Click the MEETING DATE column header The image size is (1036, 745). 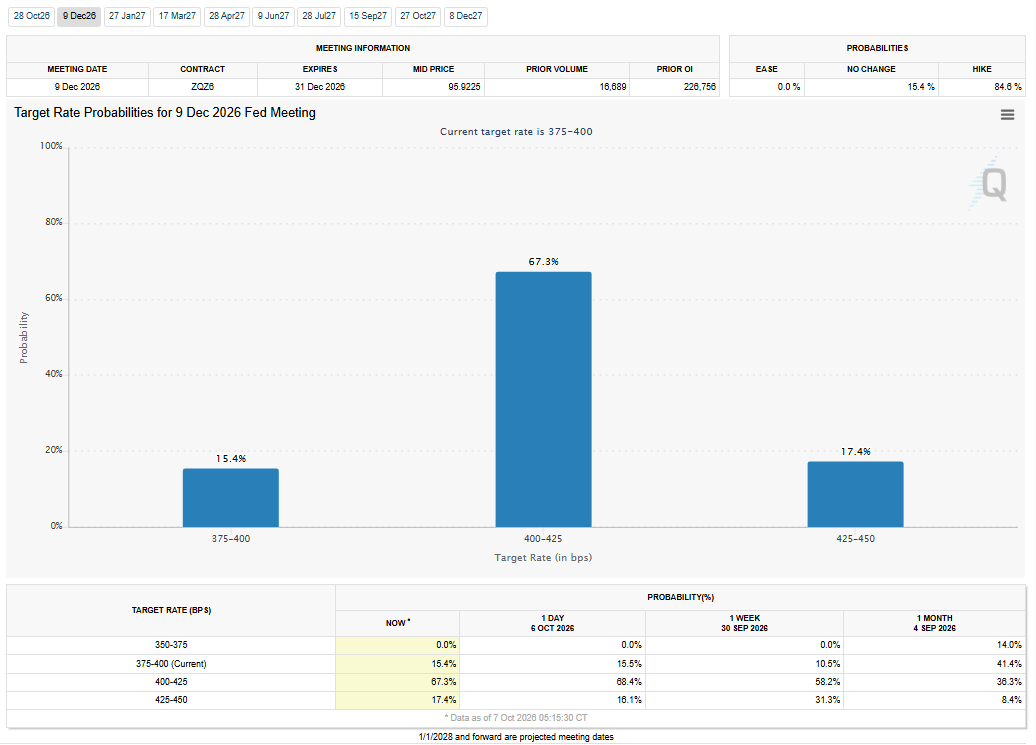coord(77,69)
